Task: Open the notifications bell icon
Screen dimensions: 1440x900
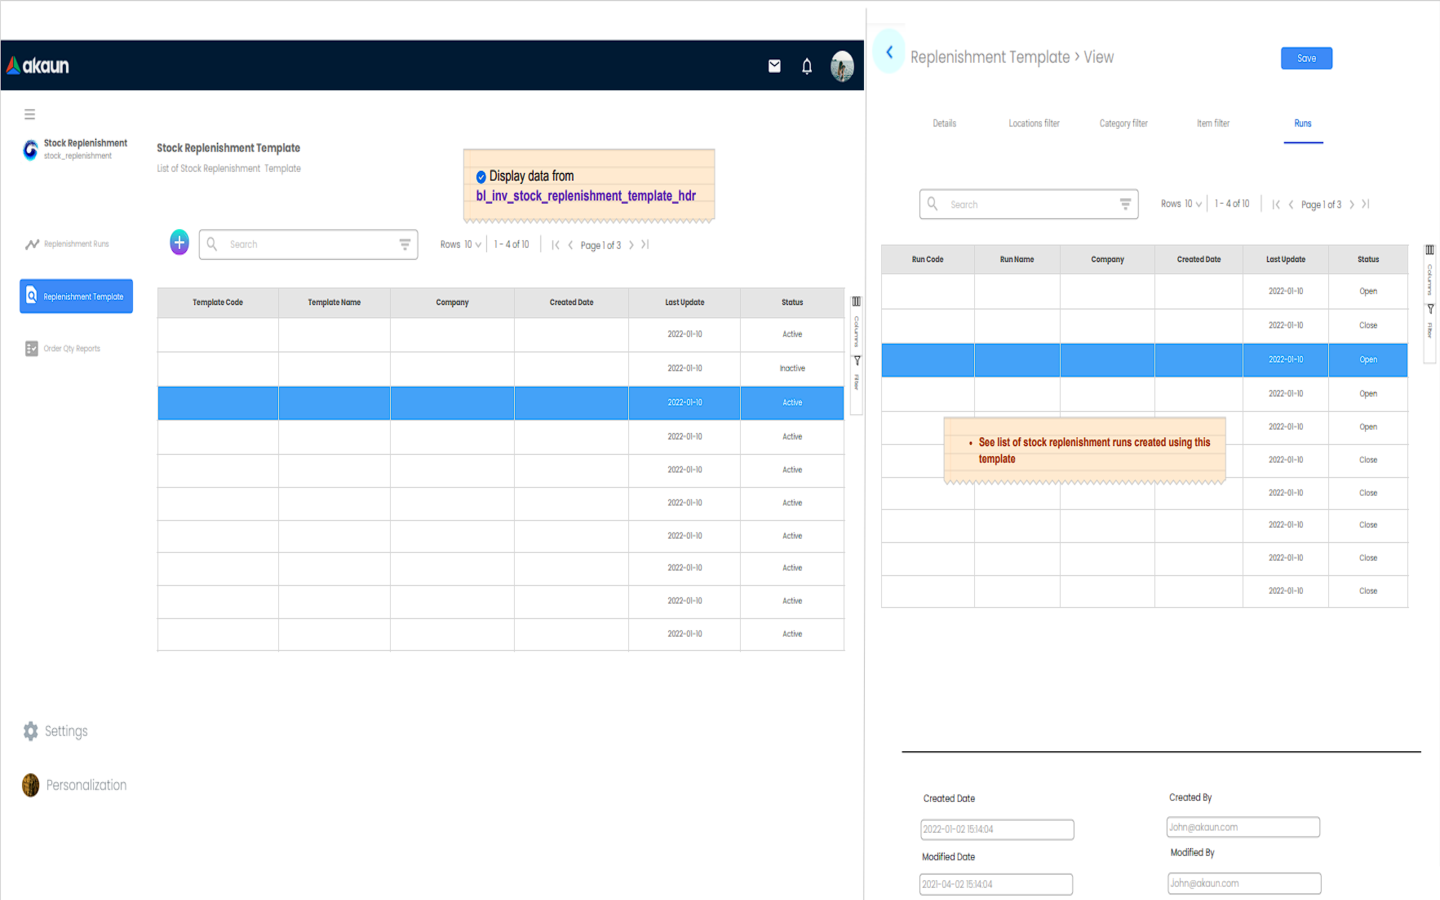Action: 807,66
